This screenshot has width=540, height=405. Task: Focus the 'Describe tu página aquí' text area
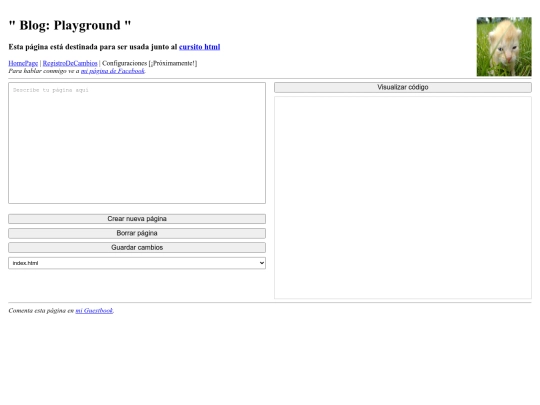137,143
